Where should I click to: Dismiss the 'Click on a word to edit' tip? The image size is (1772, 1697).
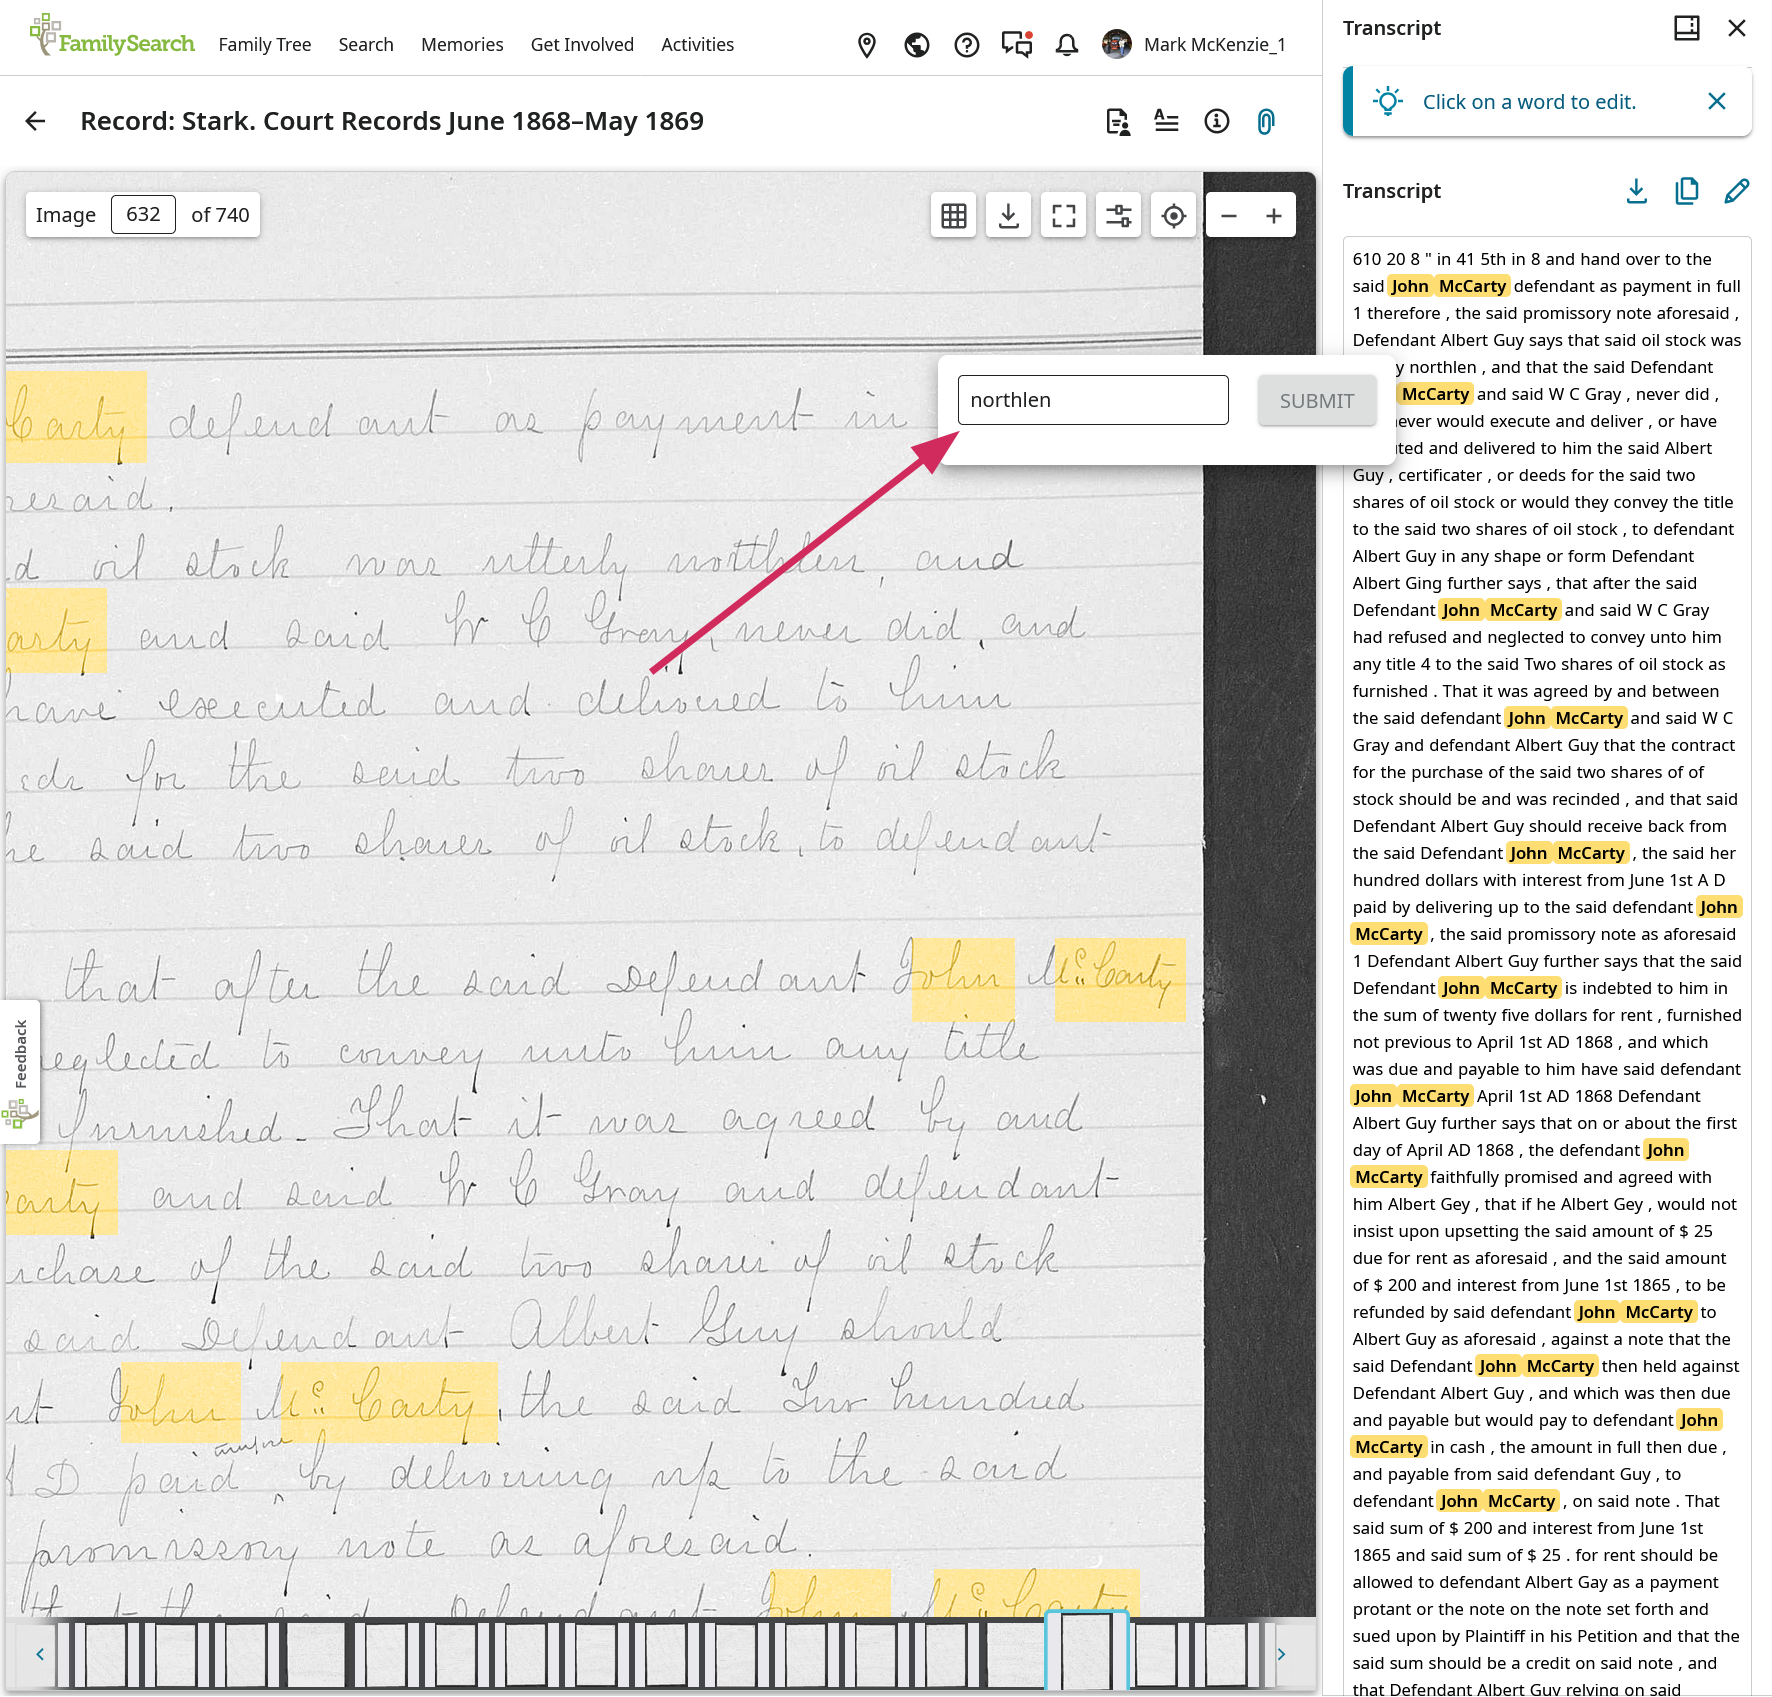coord(1717,101)
